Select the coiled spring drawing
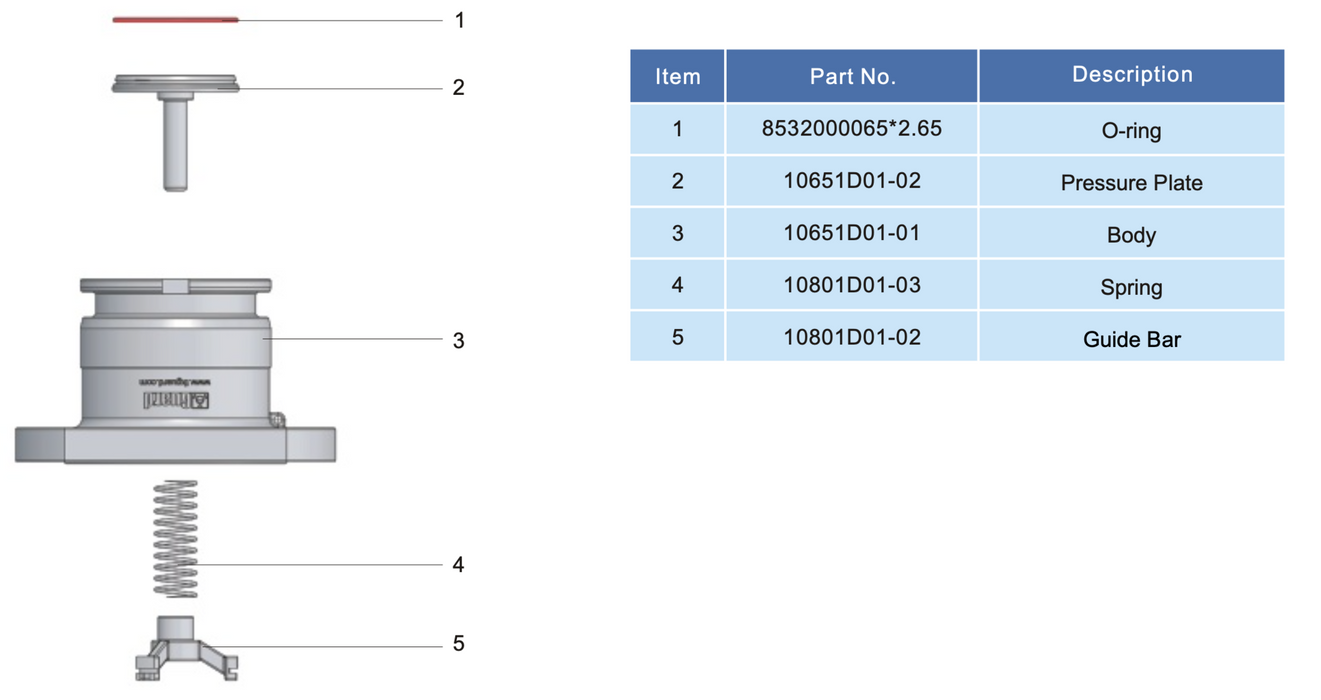Image resolution: width=1321 pixels, height=700 pixels. [175, 540]
